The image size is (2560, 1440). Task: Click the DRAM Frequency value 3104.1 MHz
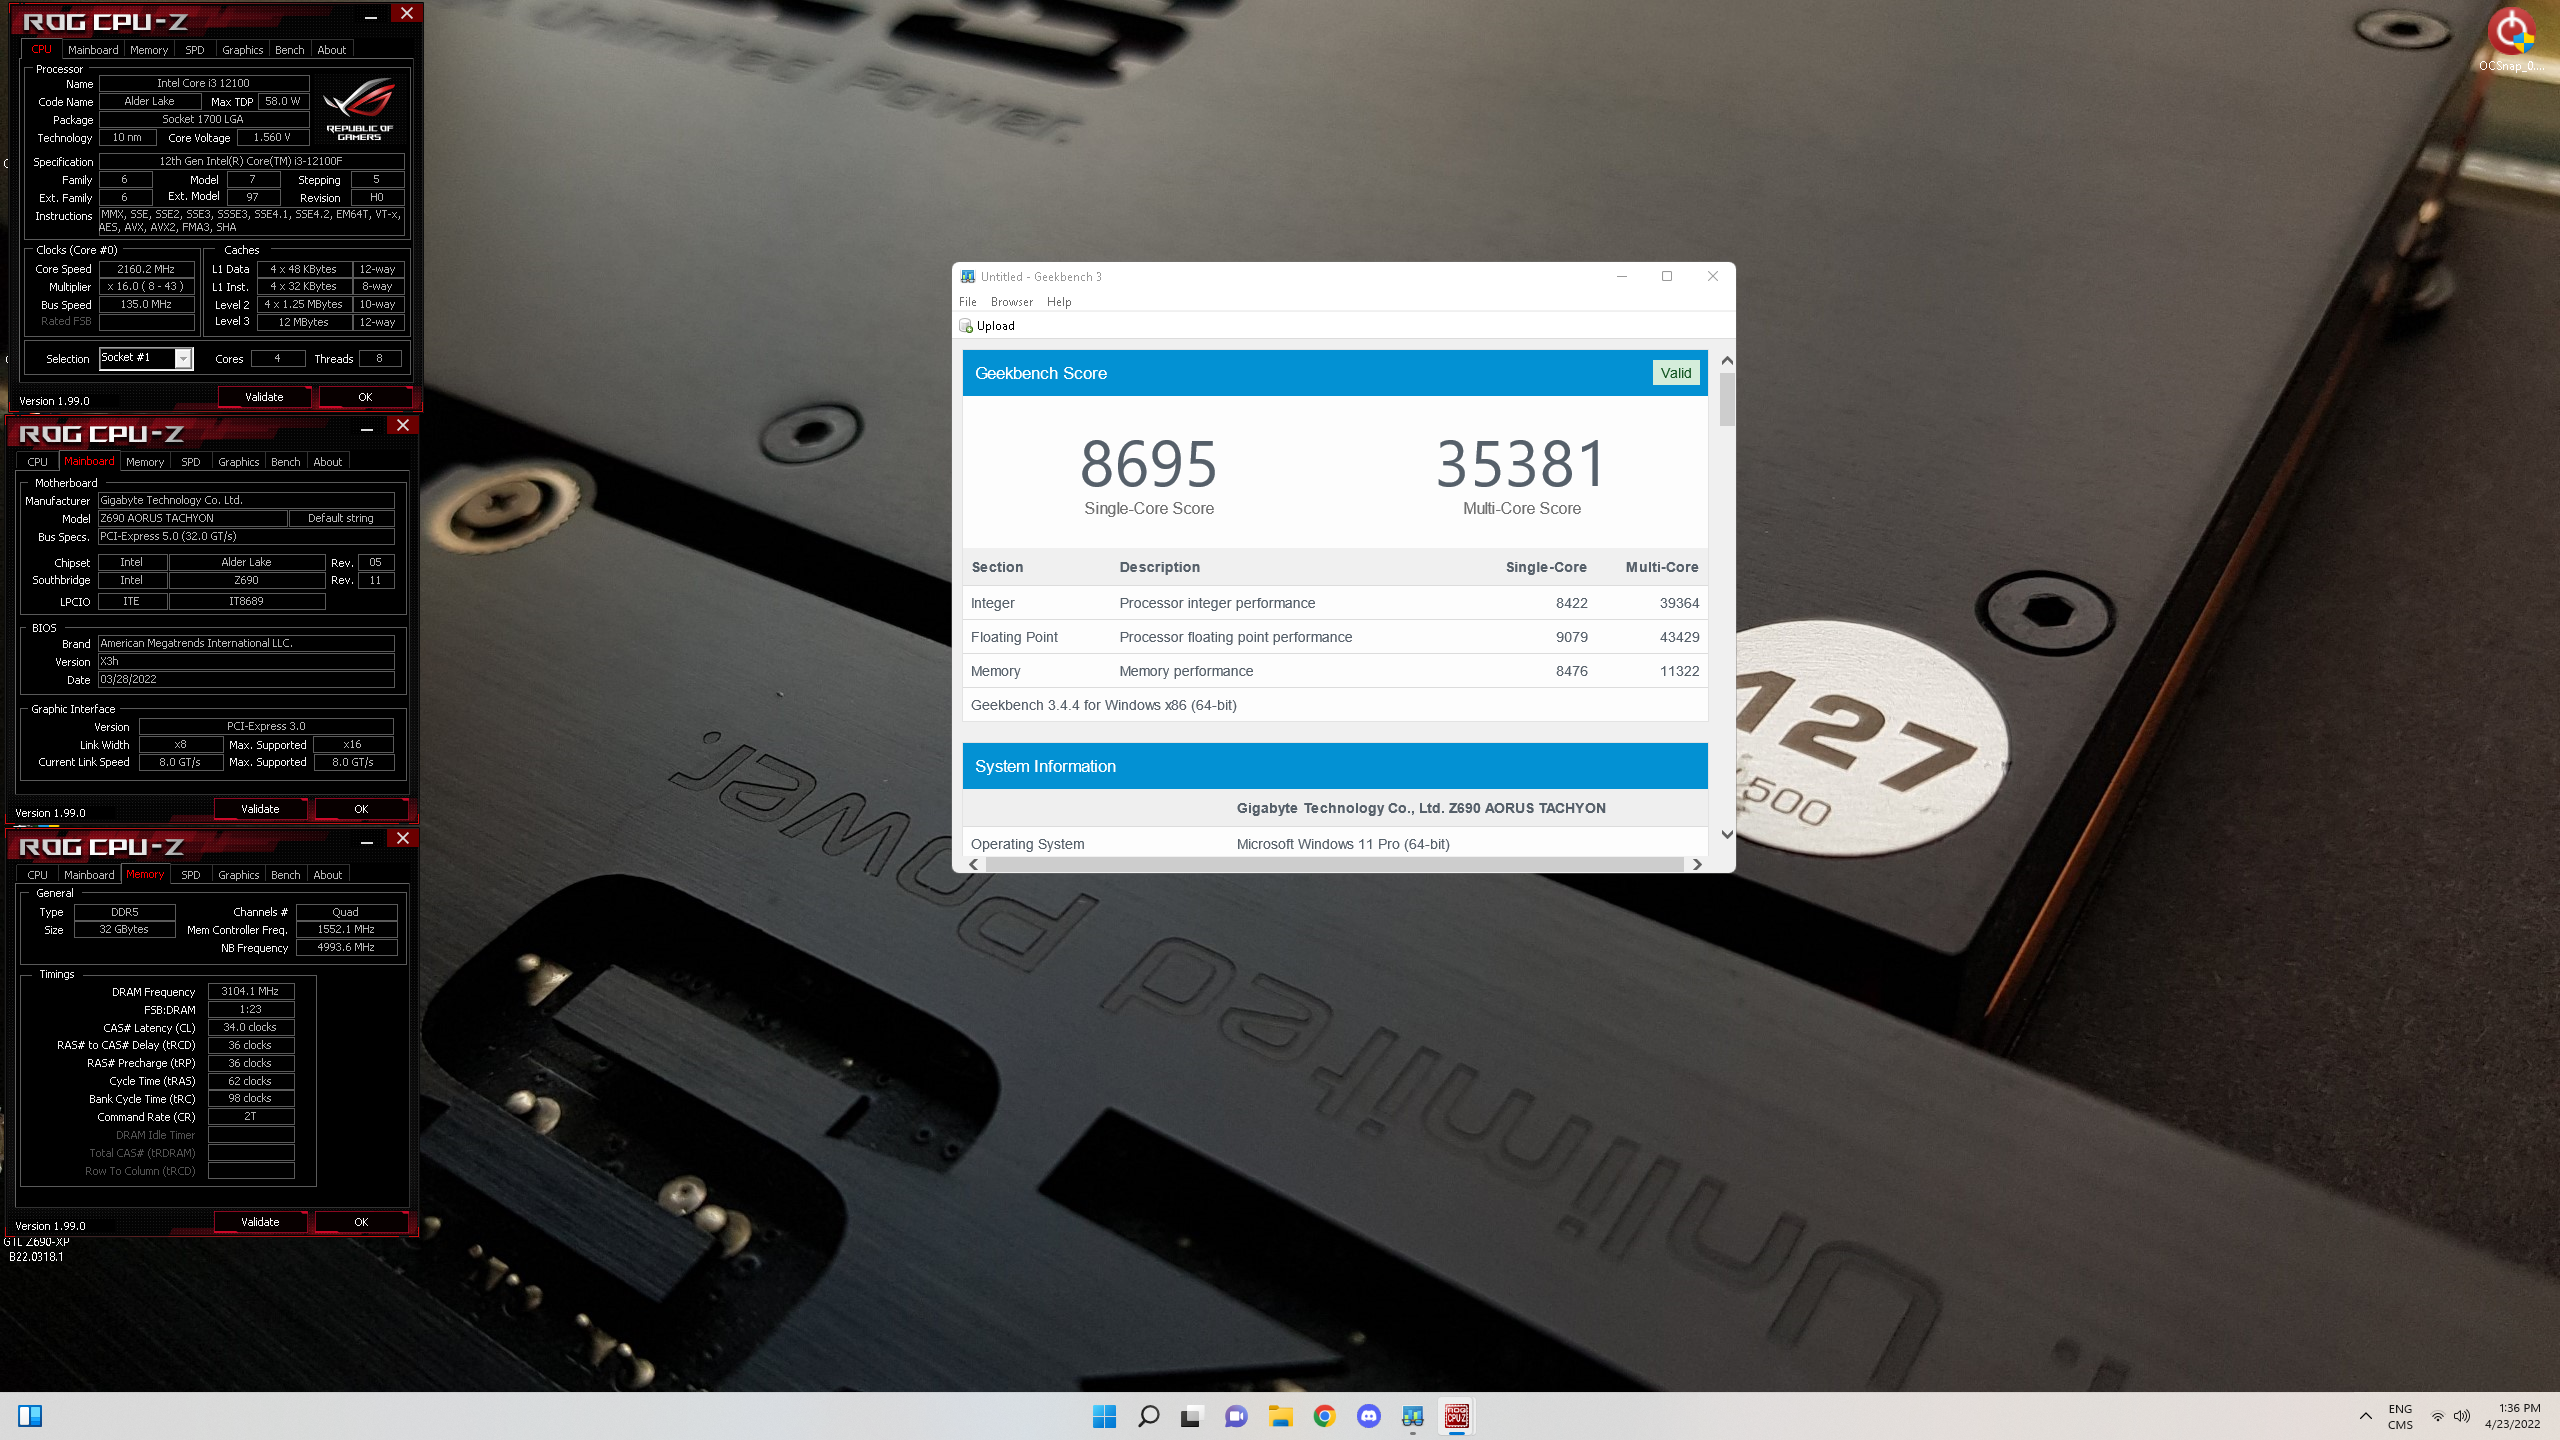[x=250, y=991]
